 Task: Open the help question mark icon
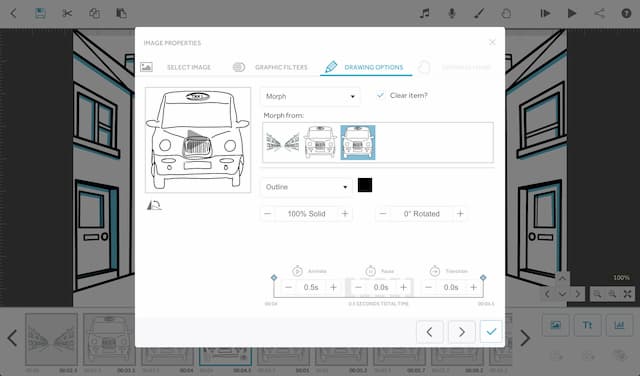pyautogui.click(x=626, y=13)
